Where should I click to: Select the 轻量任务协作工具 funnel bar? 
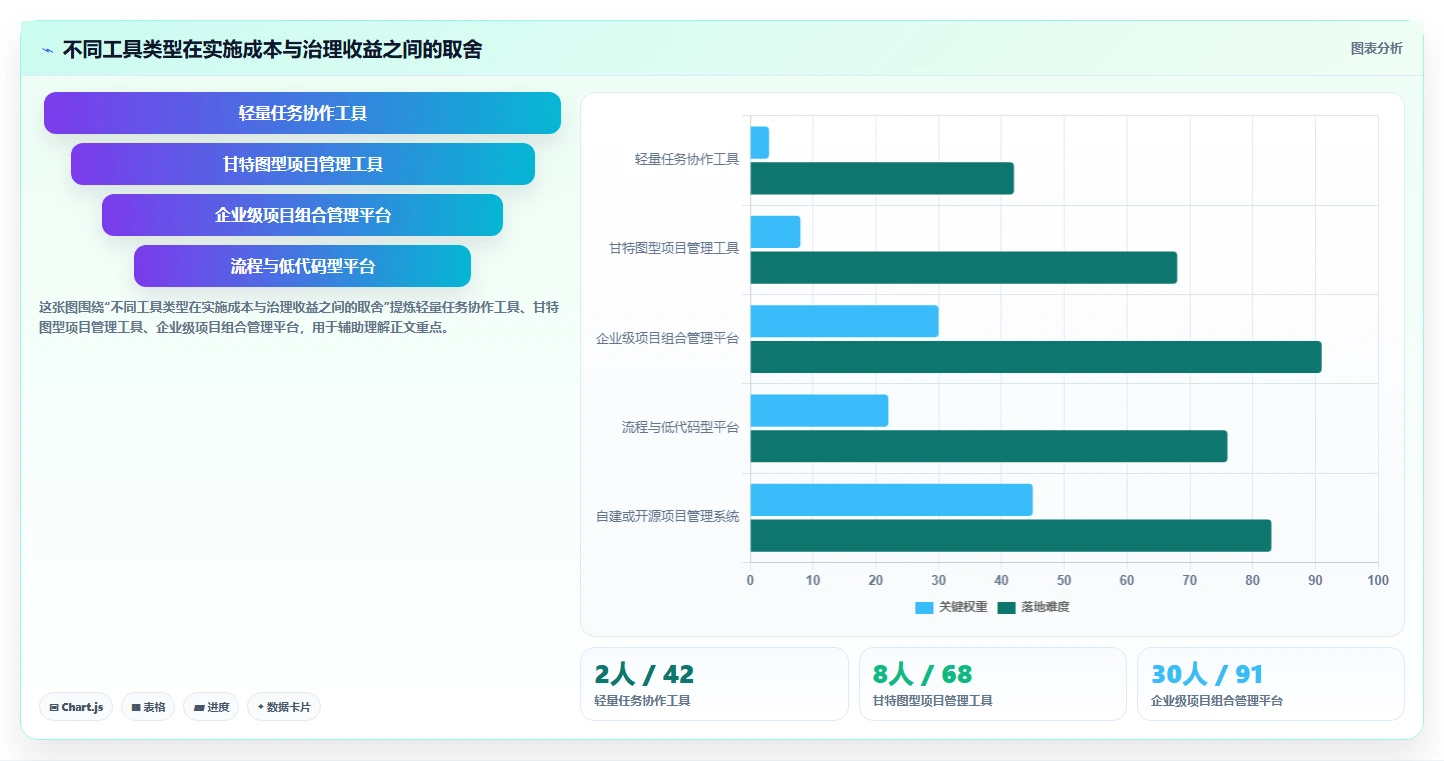point(302,113)
